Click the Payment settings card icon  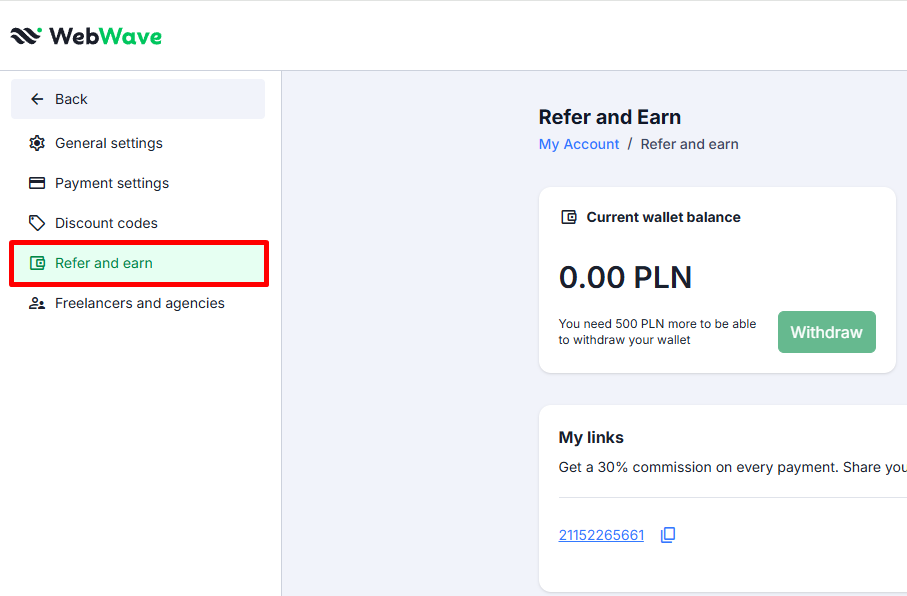tap(37, 183)
